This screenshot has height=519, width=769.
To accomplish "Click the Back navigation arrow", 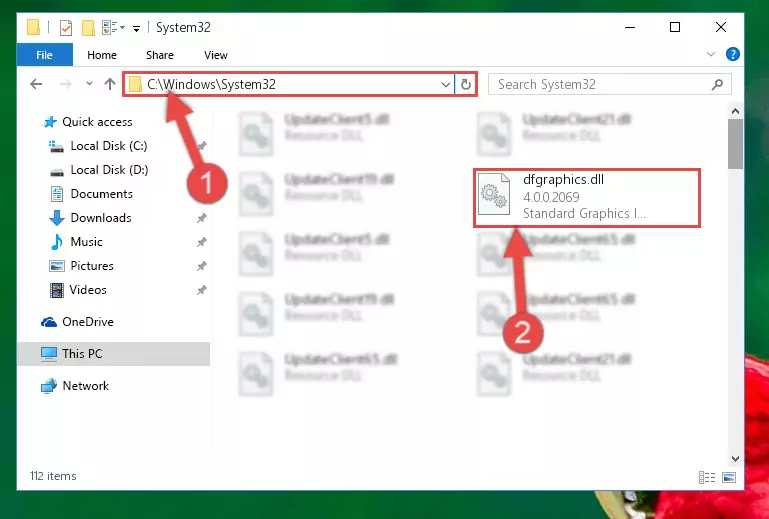I will (x=36, y=84).
